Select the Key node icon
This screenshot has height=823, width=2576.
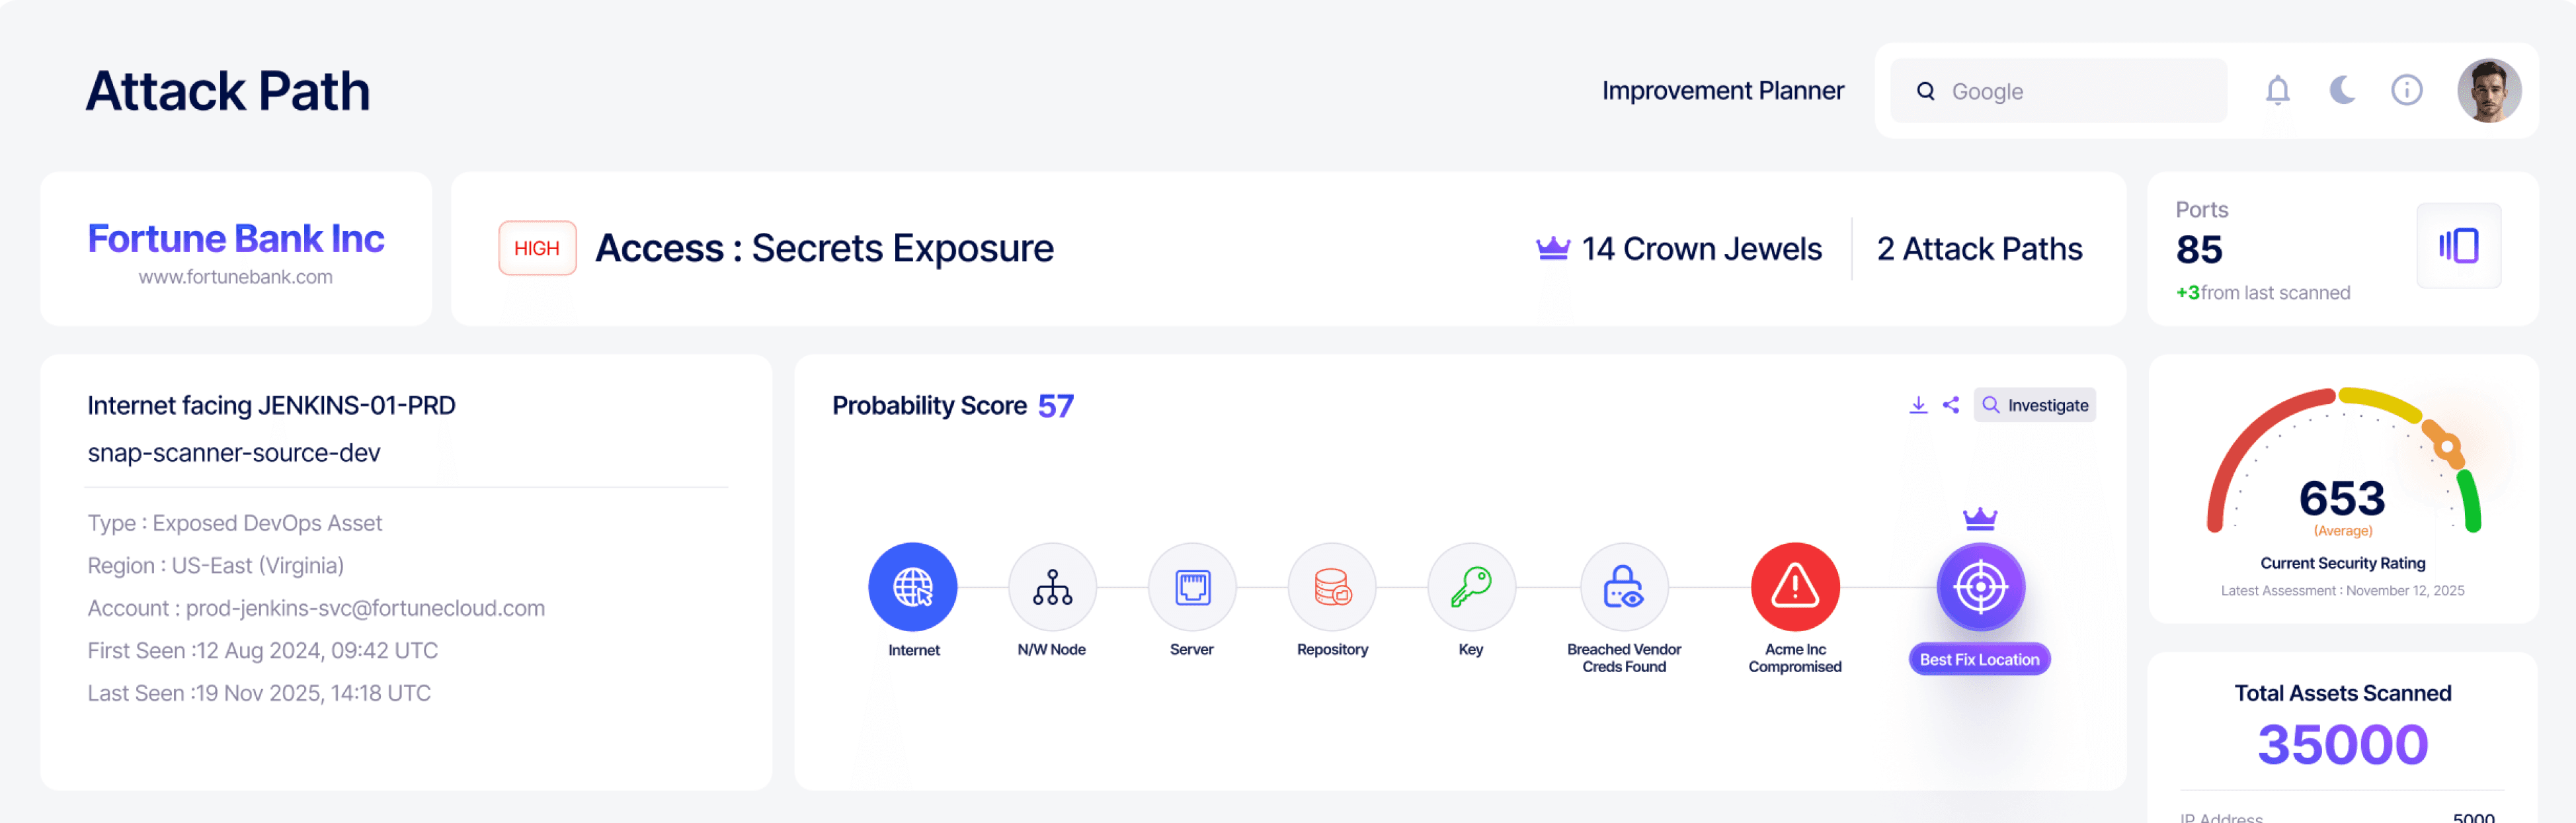(1471, 587)
